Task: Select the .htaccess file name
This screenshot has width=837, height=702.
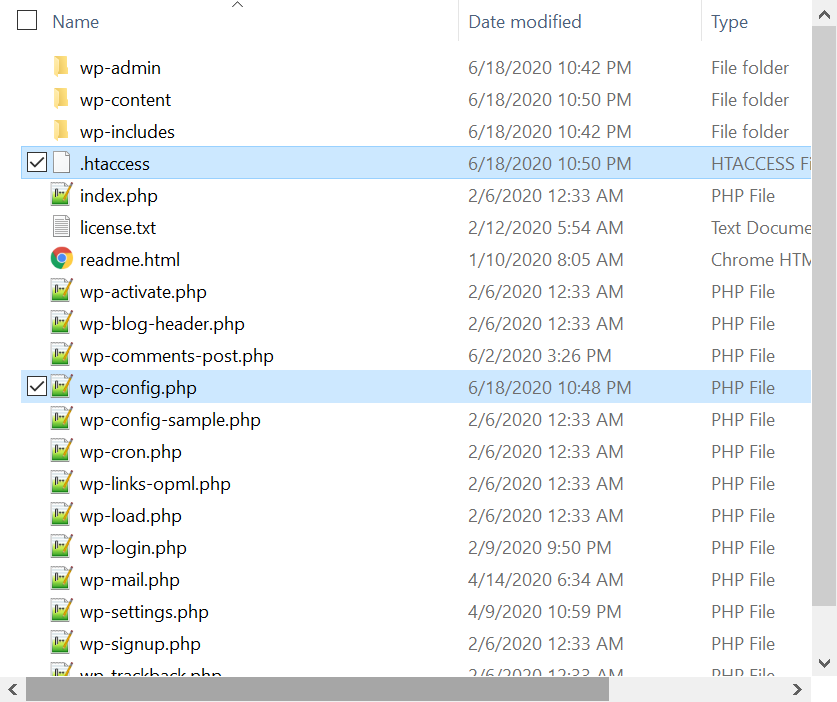Action: (x=115, y=164)
